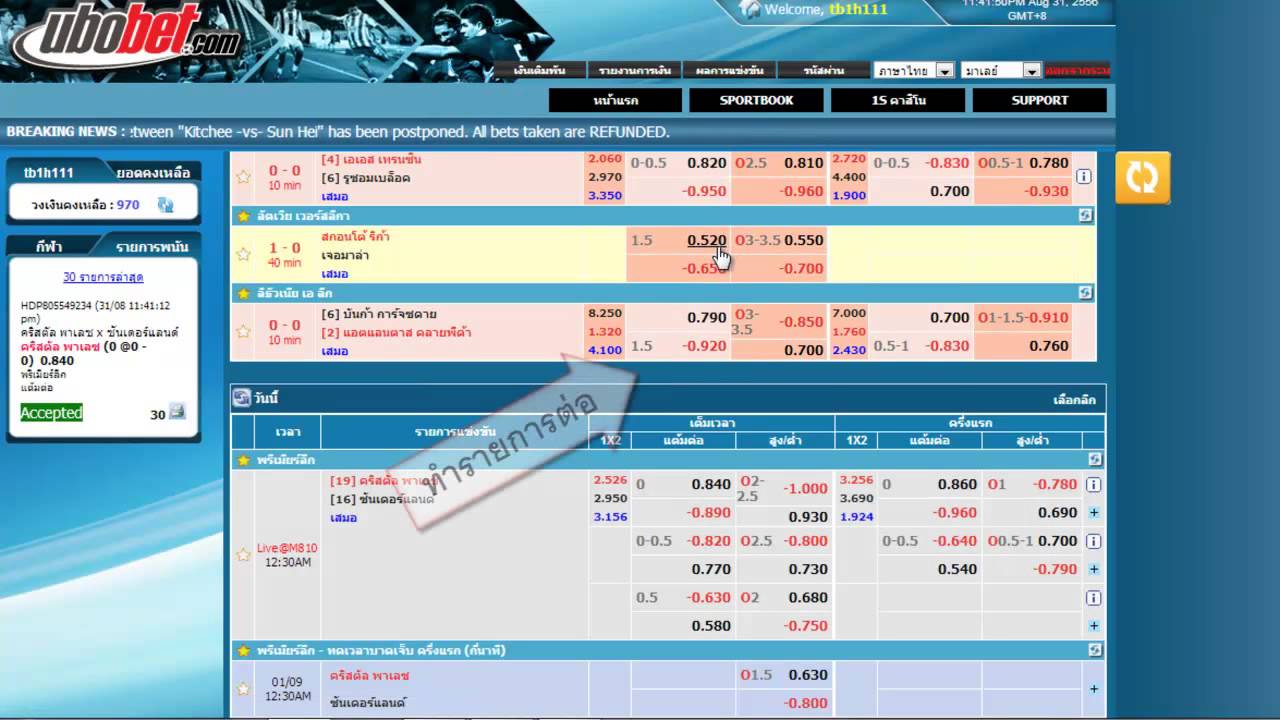This screenshot has width=1280, height=720.
Task: Favorite the Live@M810 12:30AM match
Action: (243, 554)
